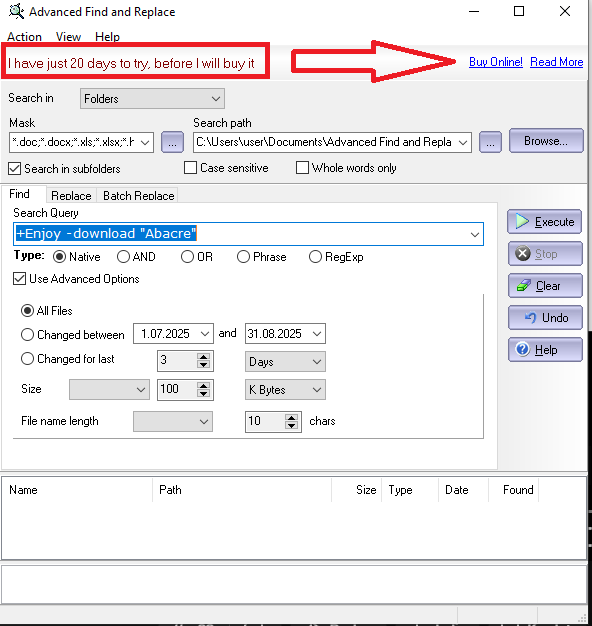Select the Changed between radio button
Viewport: 592px width, 626px height.
[27, 335]
